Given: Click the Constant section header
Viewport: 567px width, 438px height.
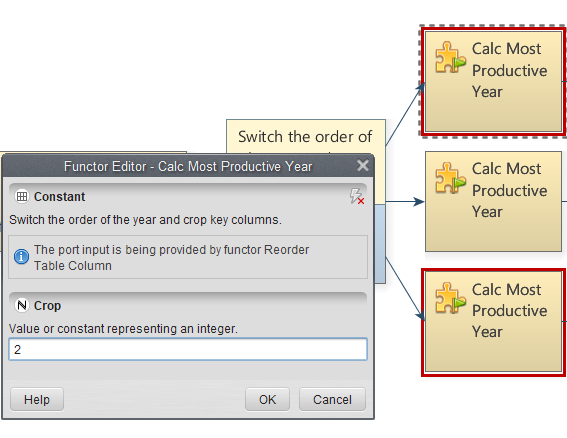Looking at the screenshot, I should pos(188,196).
